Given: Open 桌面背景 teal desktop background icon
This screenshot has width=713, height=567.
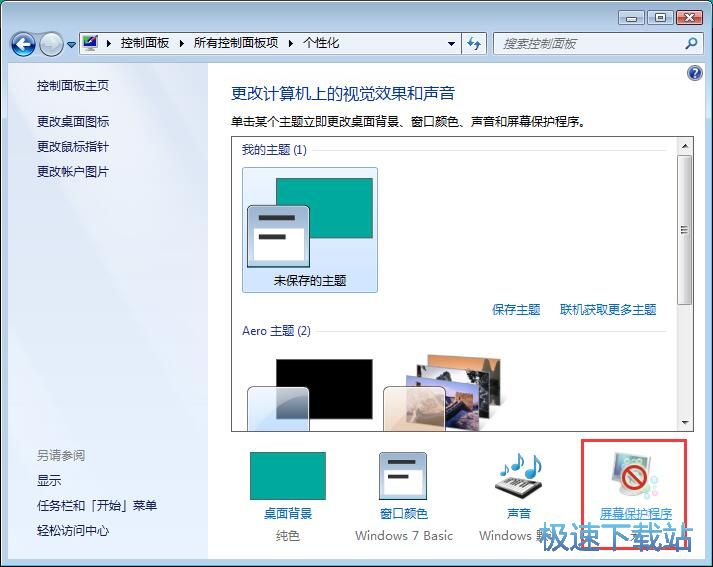Looking at the screenshot, I should (288, 476).
